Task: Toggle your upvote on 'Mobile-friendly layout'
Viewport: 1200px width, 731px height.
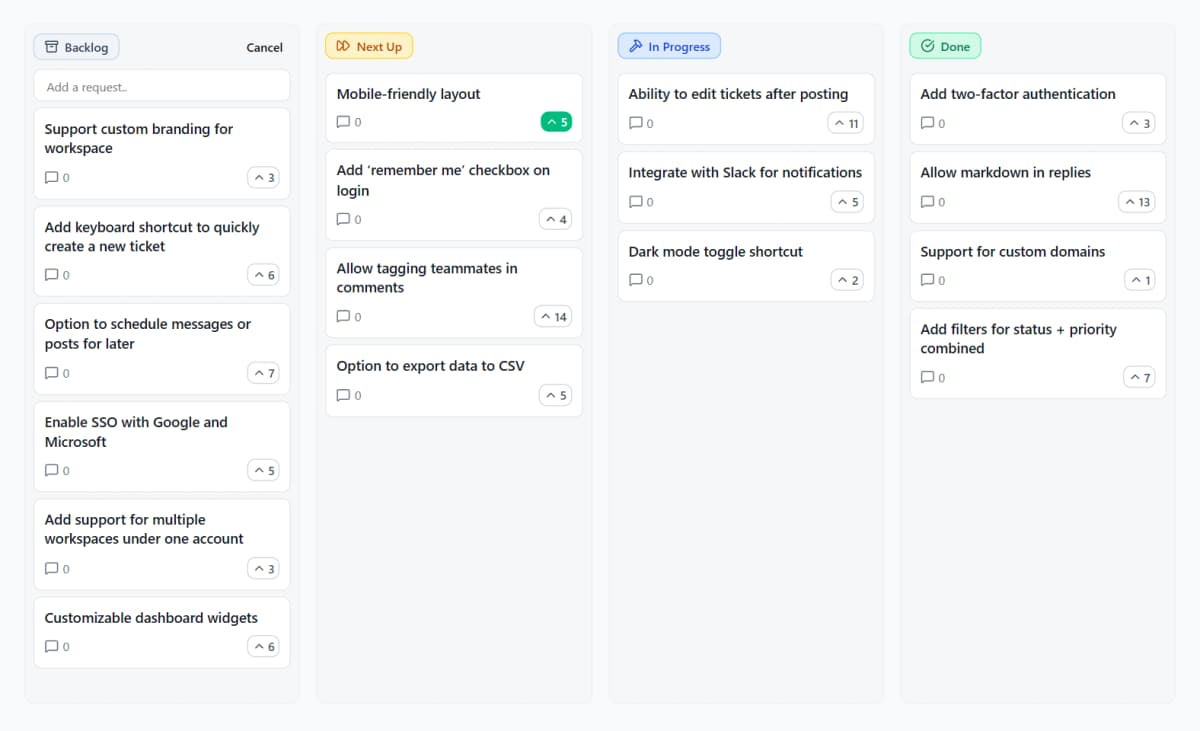Action: 556,121
